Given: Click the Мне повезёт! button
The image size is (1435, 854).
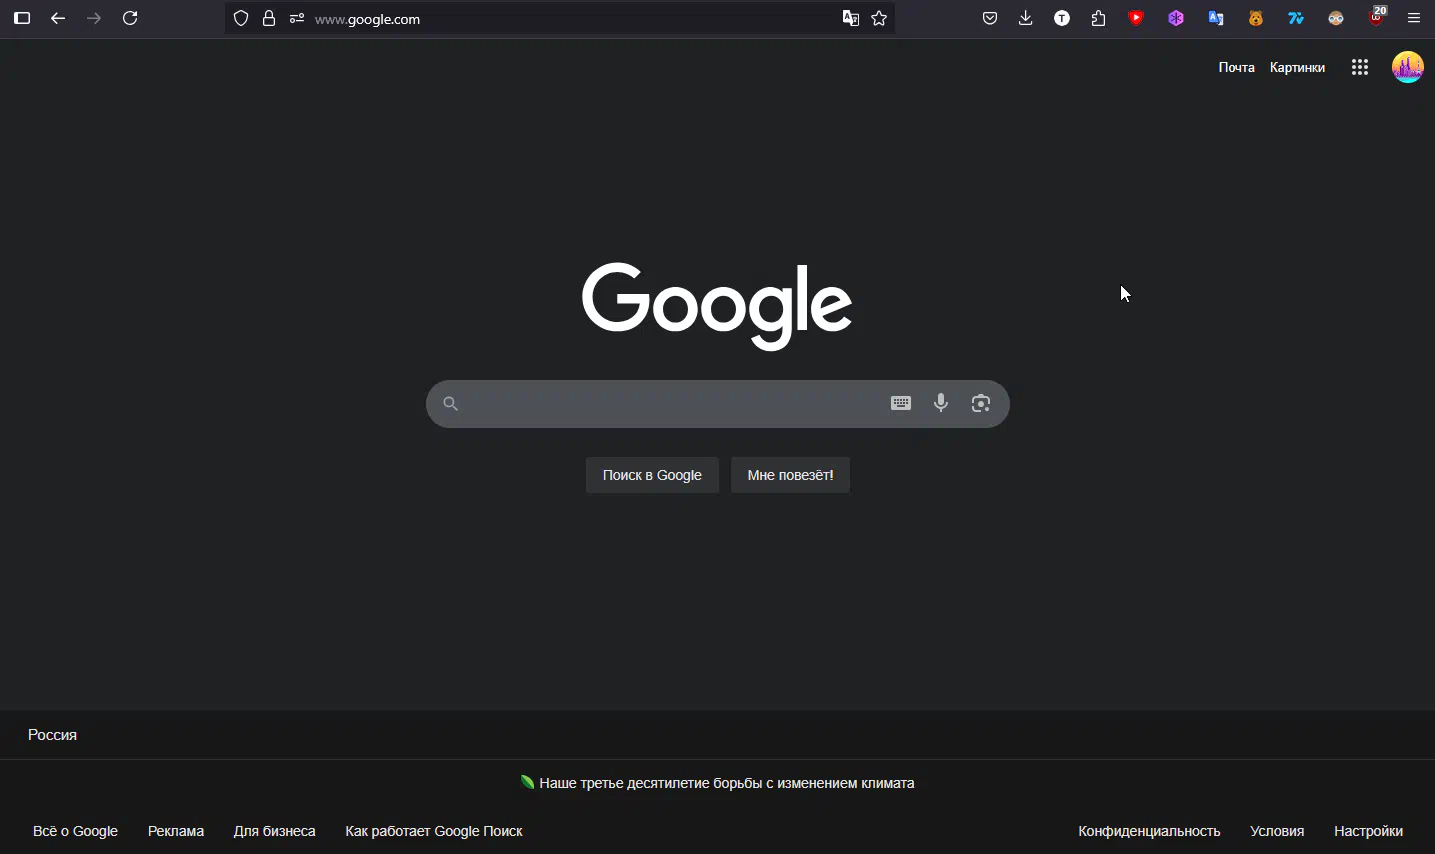Looking at the screenshot, I should click(x=790, y=475).
